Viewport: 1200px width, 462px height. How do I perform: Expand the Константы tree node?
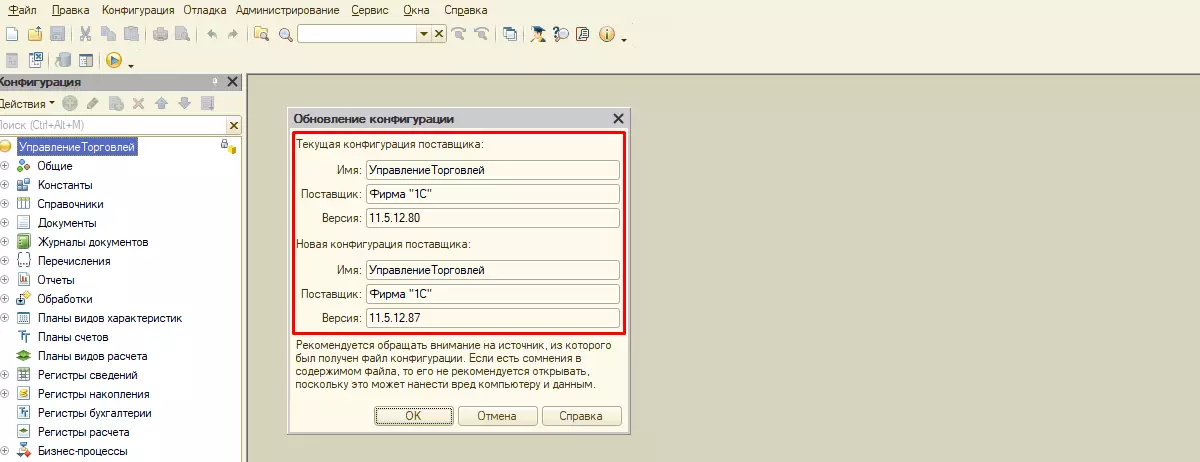[x=4, y=185]
